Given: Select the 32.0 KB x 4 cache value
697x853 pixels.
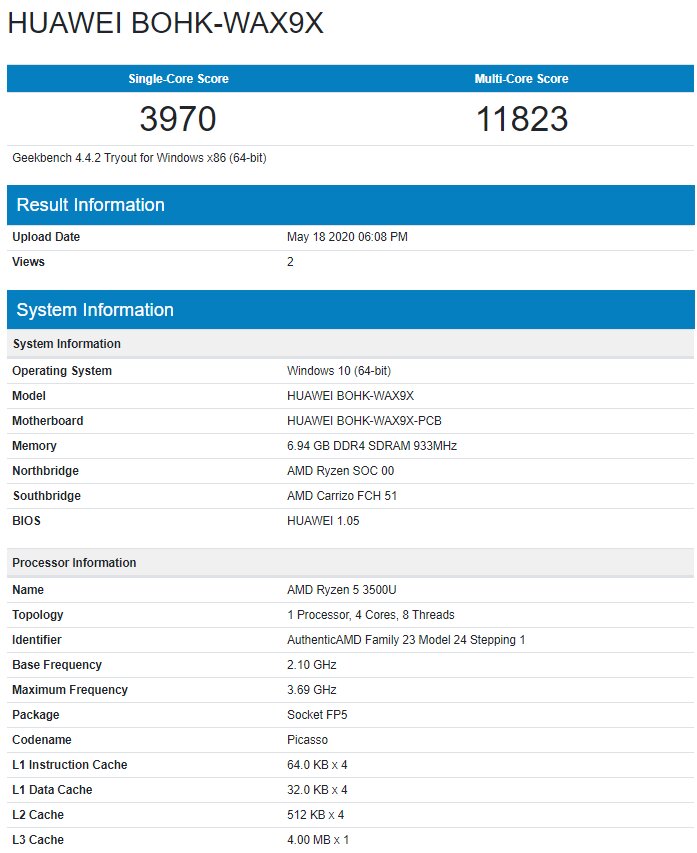Looking at the screenshot, I should click(x=317, y=790).
